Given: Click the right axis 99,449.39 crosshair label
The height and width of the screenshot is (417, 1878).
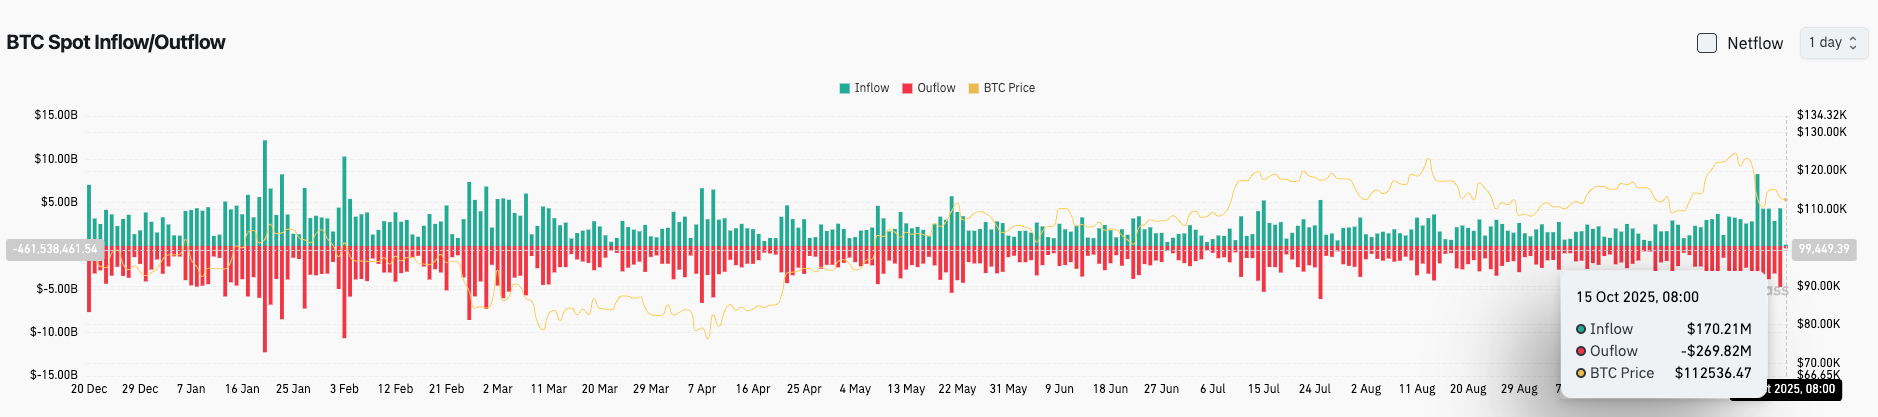Looking at the screenshot, I should [x=1824, y=249].
